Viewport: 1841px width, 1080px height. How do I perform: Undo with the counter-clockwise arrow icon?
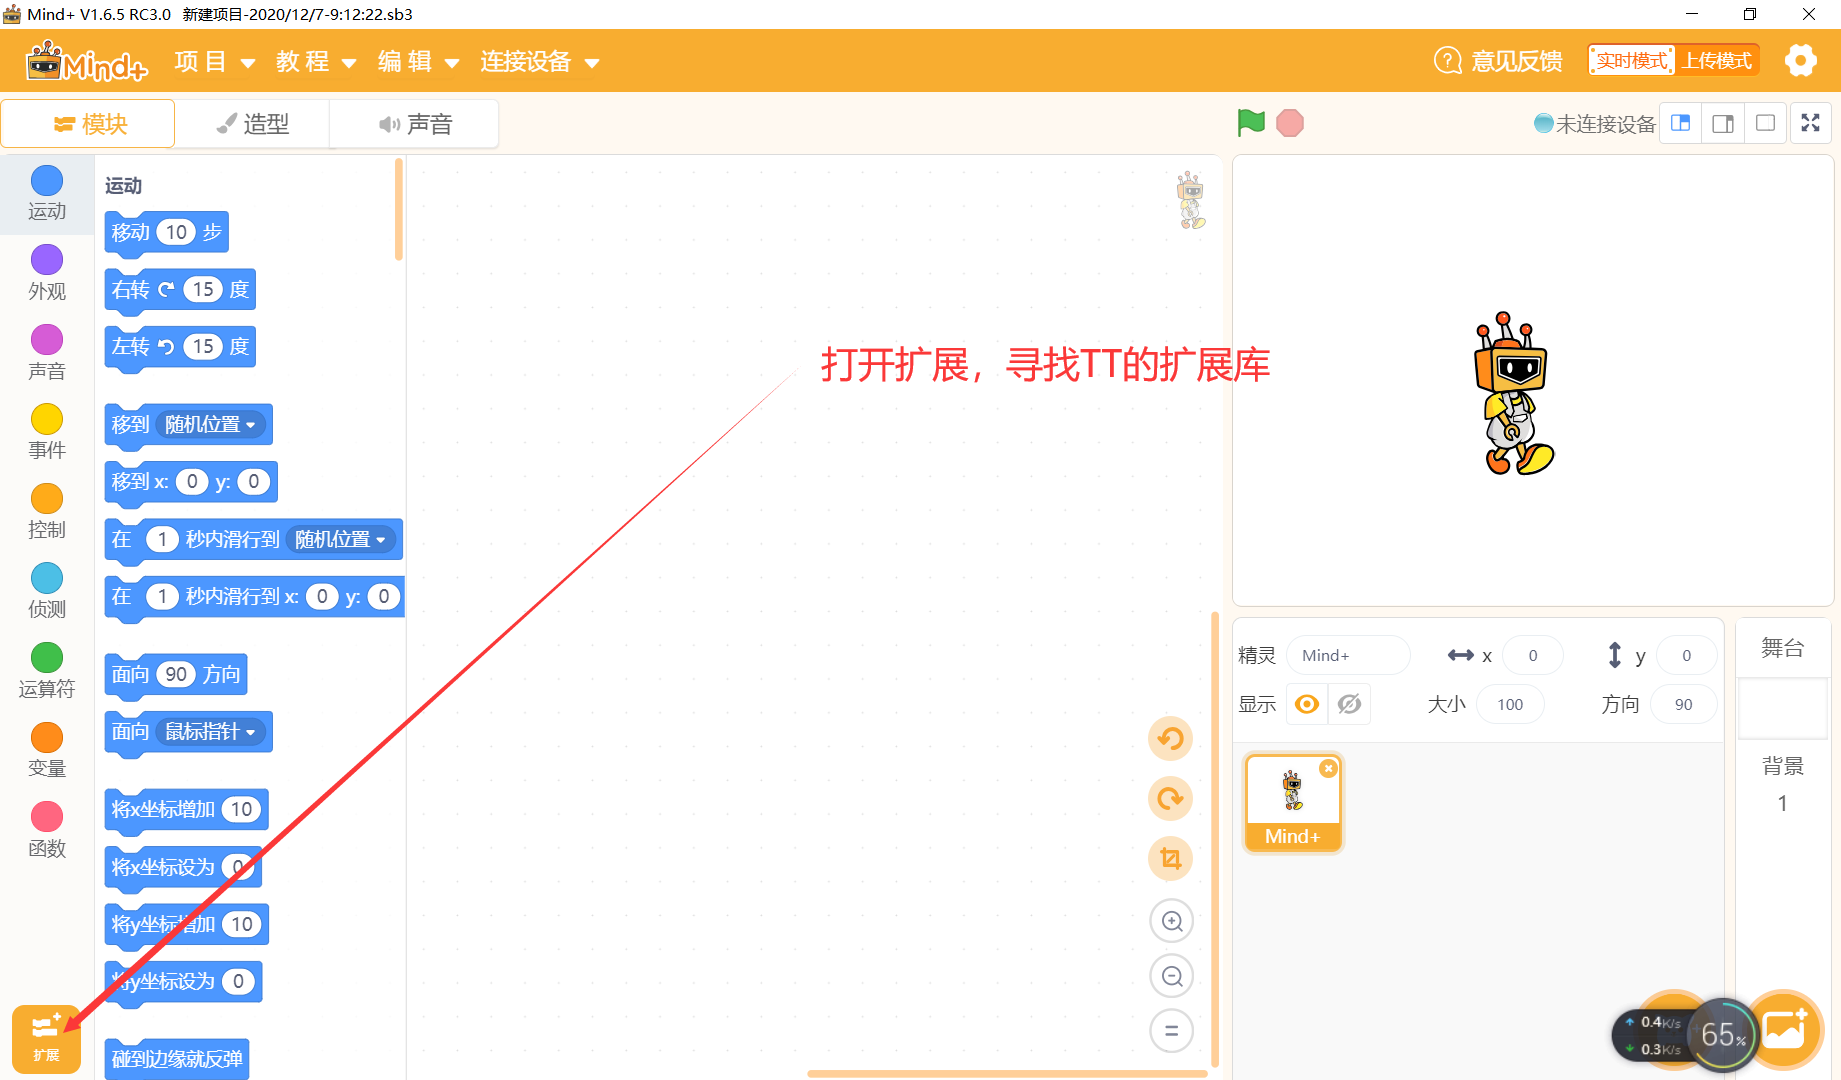[1170, 739]
